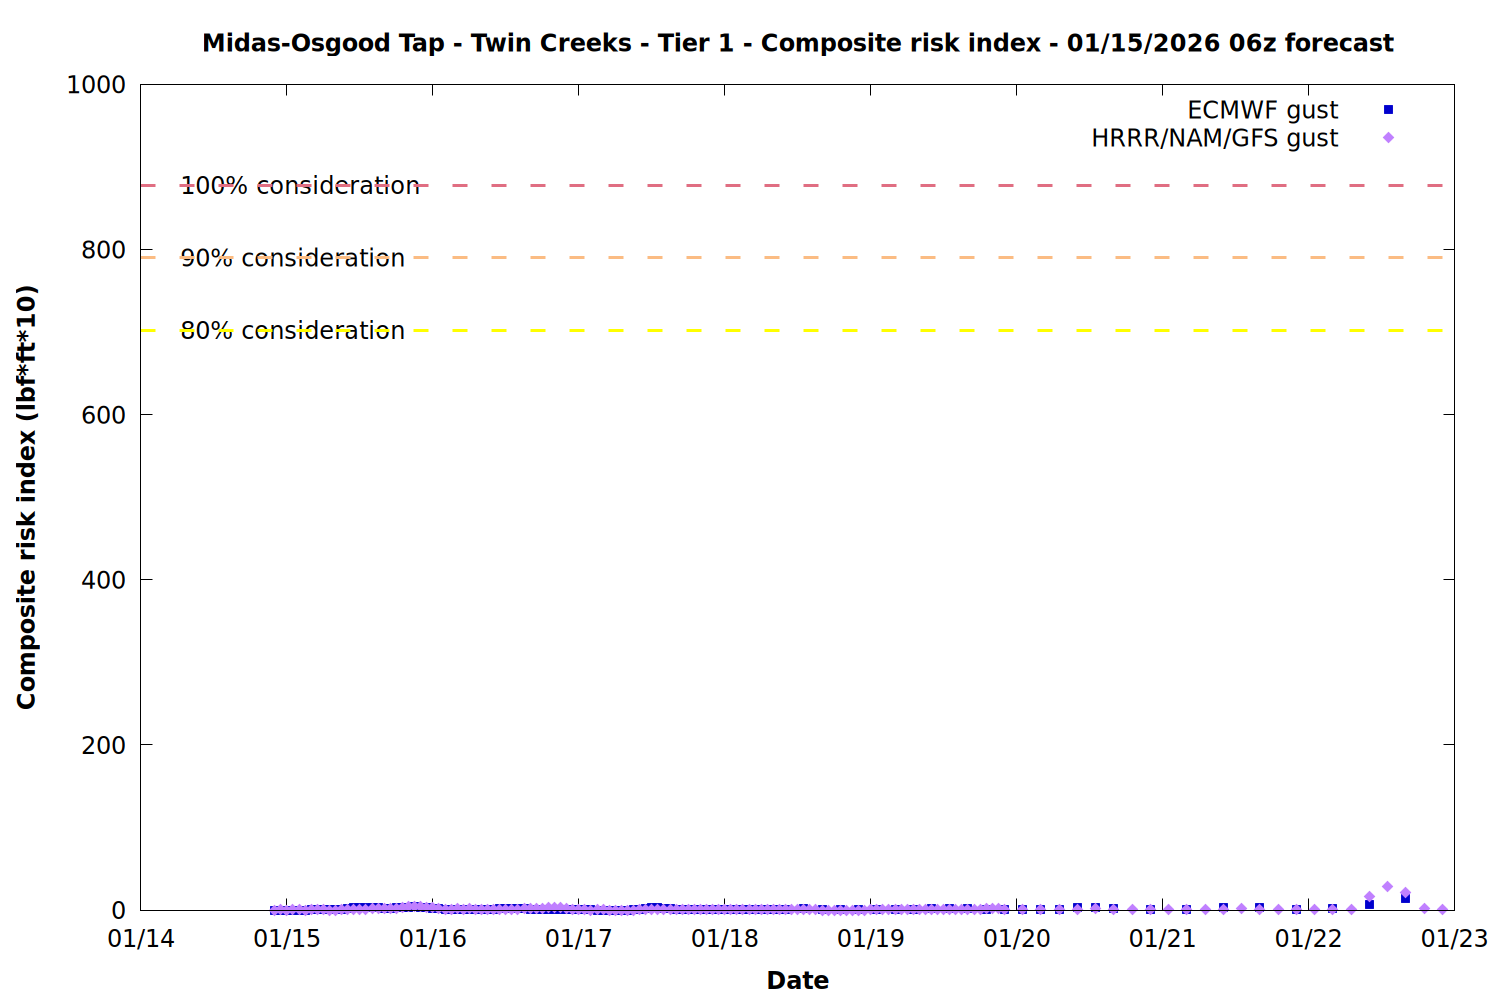Click the 01/15 date tick label

pyautogui.click(x=287, y=939)
